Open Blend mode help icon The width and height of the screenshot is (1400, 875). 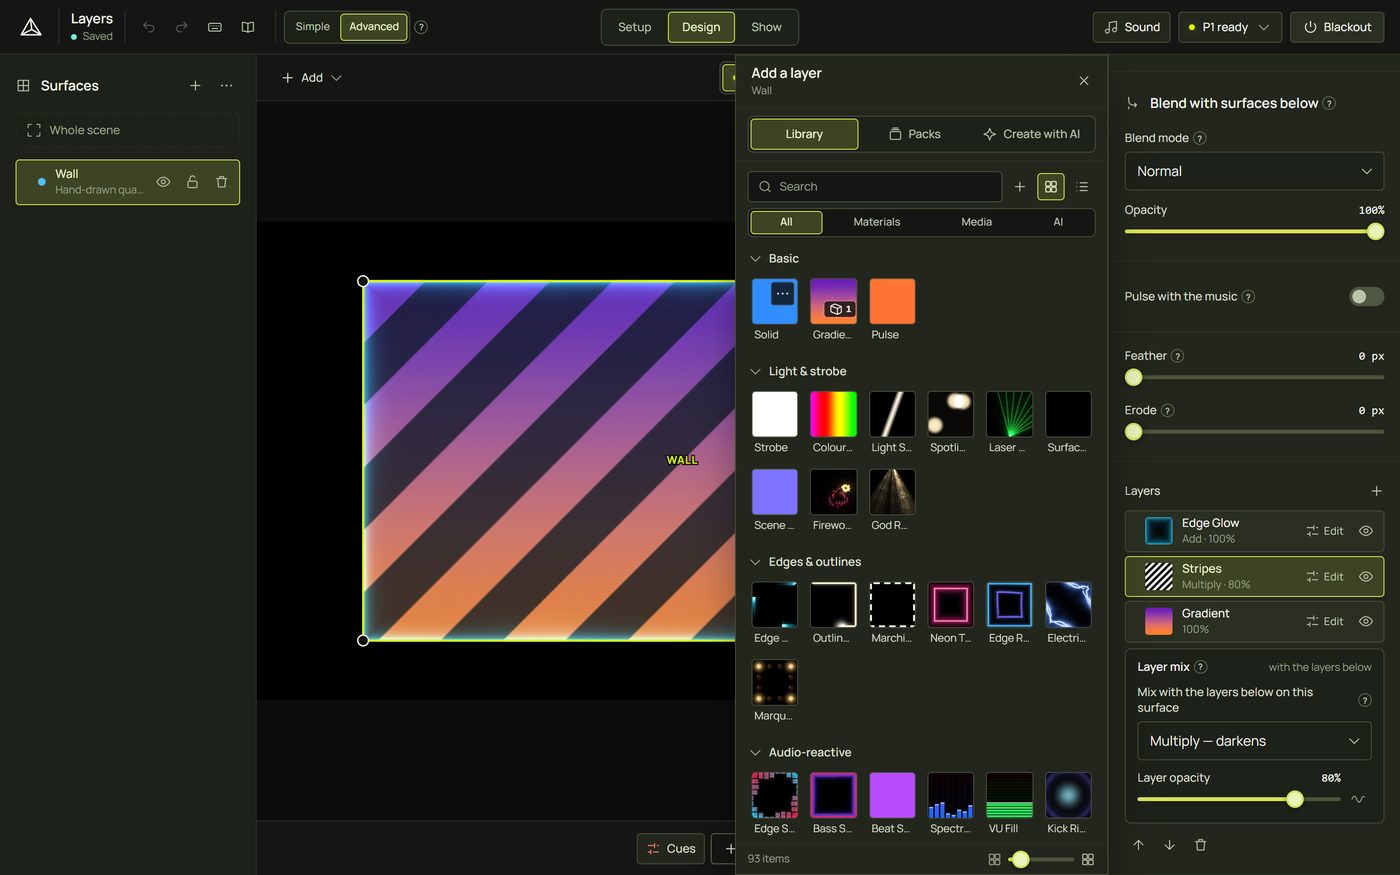pos(1200,138)
